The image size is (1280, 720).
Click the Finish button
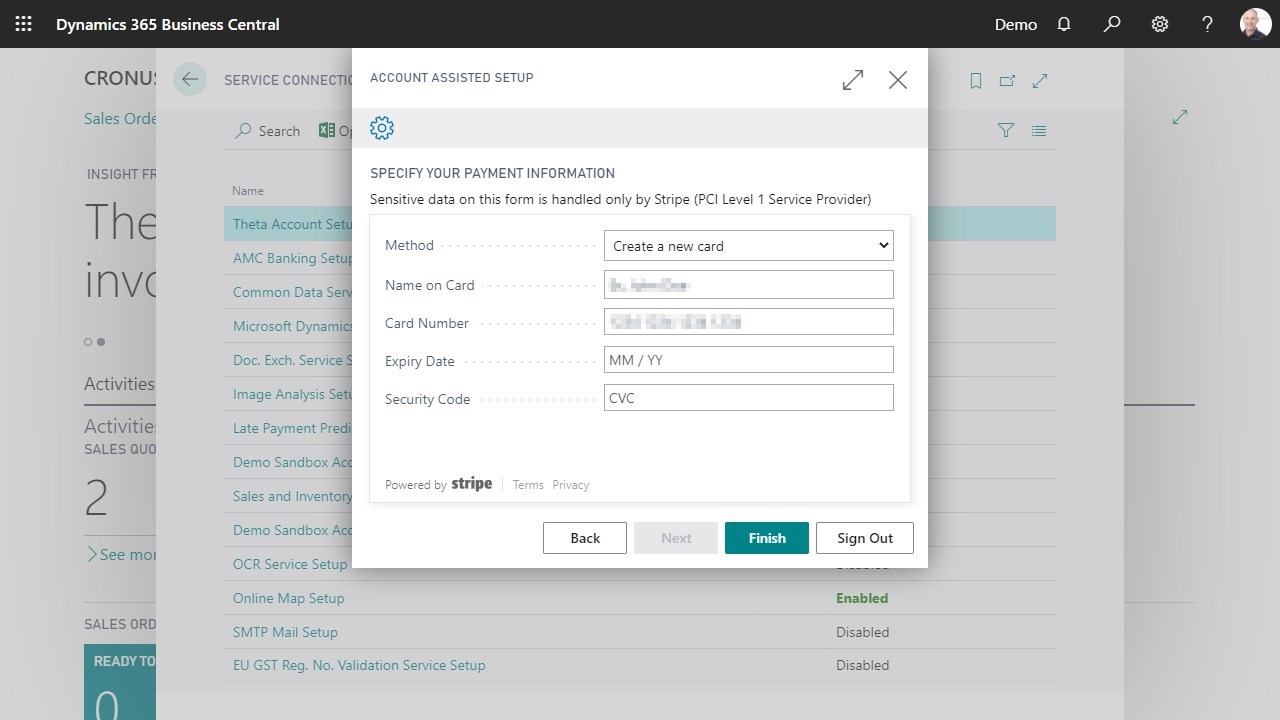[767, 538]
